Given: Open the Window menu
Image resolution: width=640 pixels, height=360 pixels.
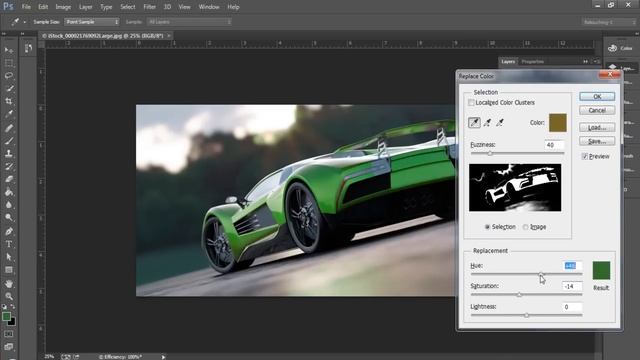Looking at the screenshot, I should tap(209, 7).
